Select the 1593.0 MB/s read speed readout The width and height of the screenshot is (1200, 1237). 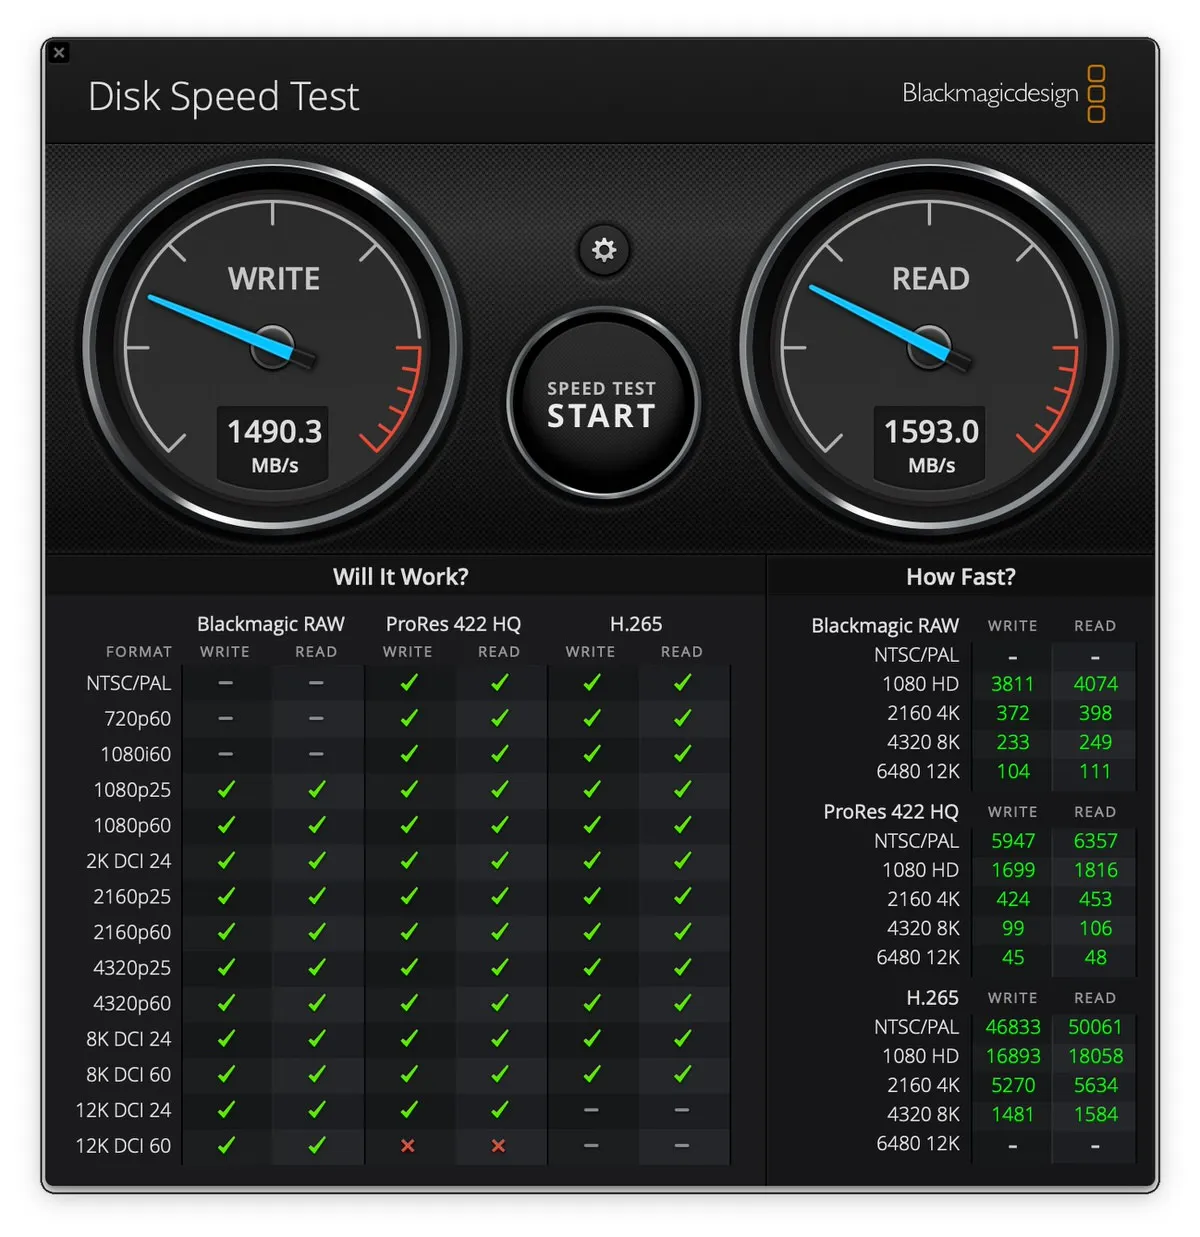pyautogui.click(x=931, y=432)
